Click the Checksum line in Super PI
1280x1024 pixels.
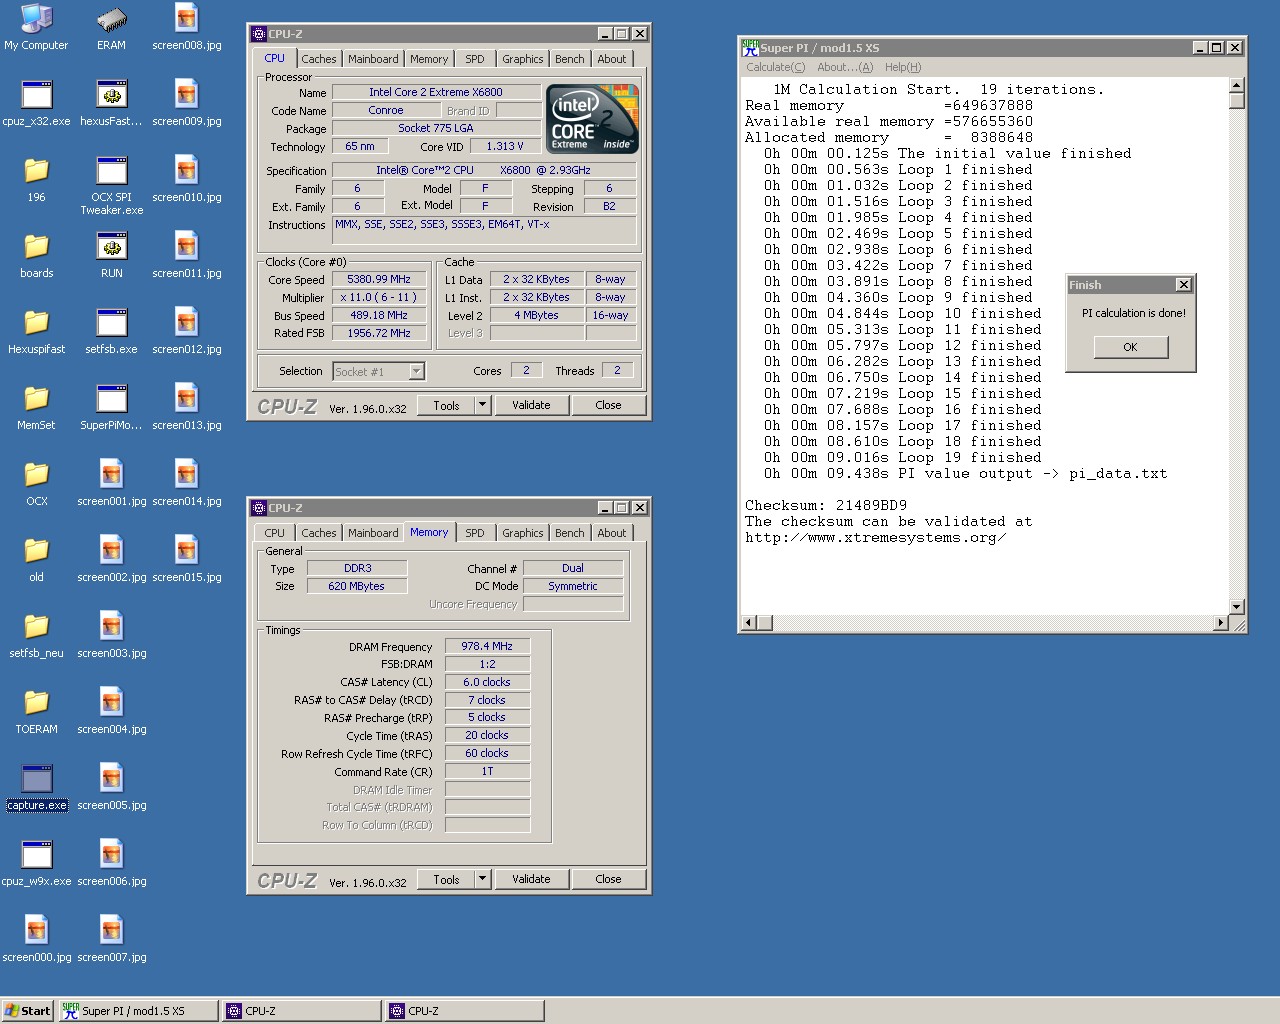pos(826,505)
